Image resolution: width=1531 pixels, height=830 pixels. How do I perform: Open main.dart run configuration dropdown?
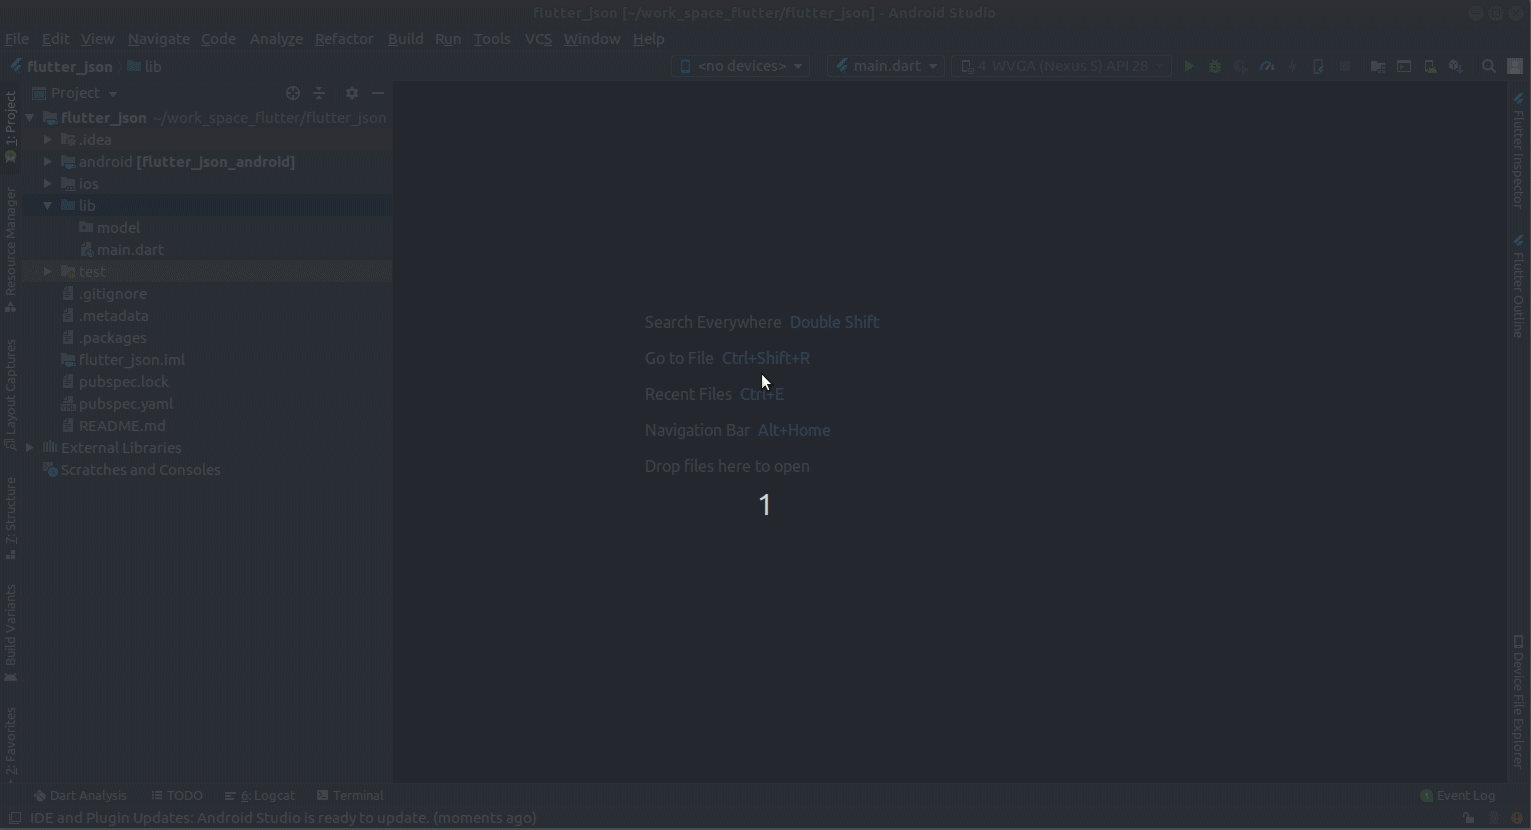tap(886, 66)
